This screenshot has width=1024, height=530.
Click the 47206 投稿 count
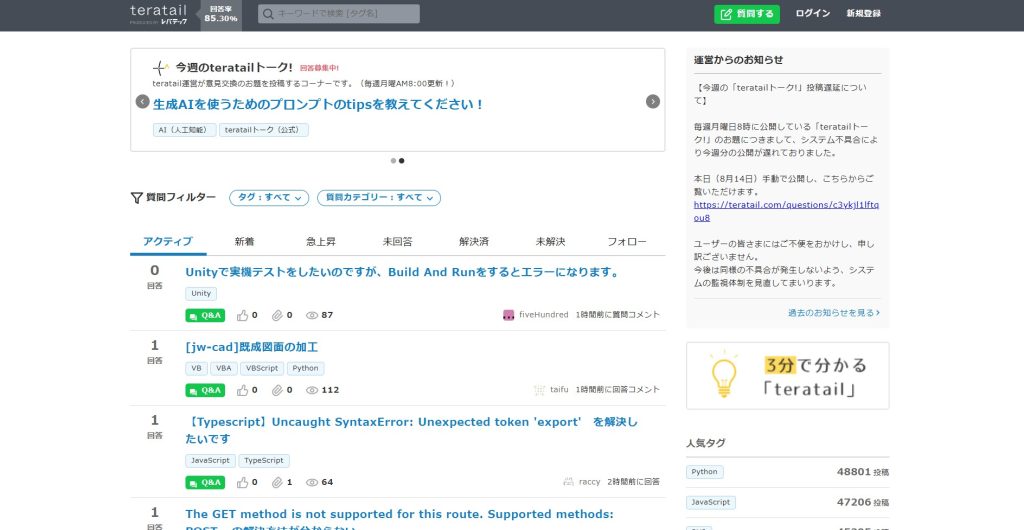click(x=863, y=503)
